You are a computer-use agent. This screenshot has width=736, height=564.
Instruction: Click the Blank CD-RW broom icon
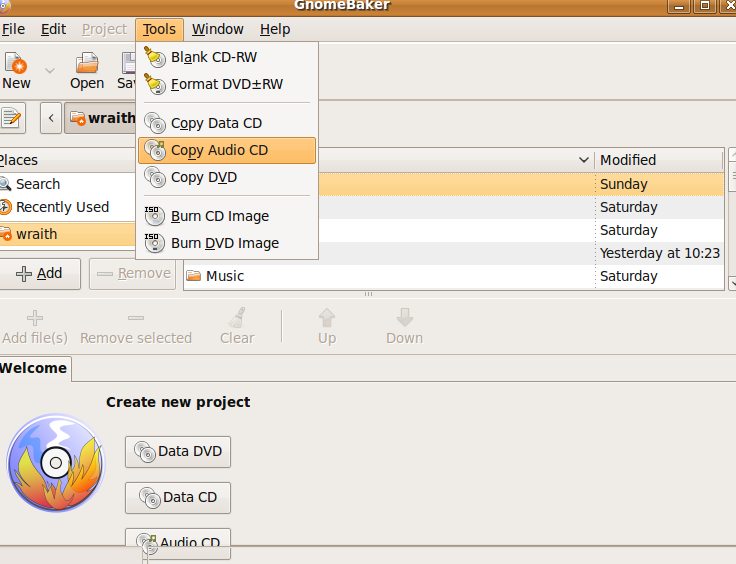[x=154, y=57]
